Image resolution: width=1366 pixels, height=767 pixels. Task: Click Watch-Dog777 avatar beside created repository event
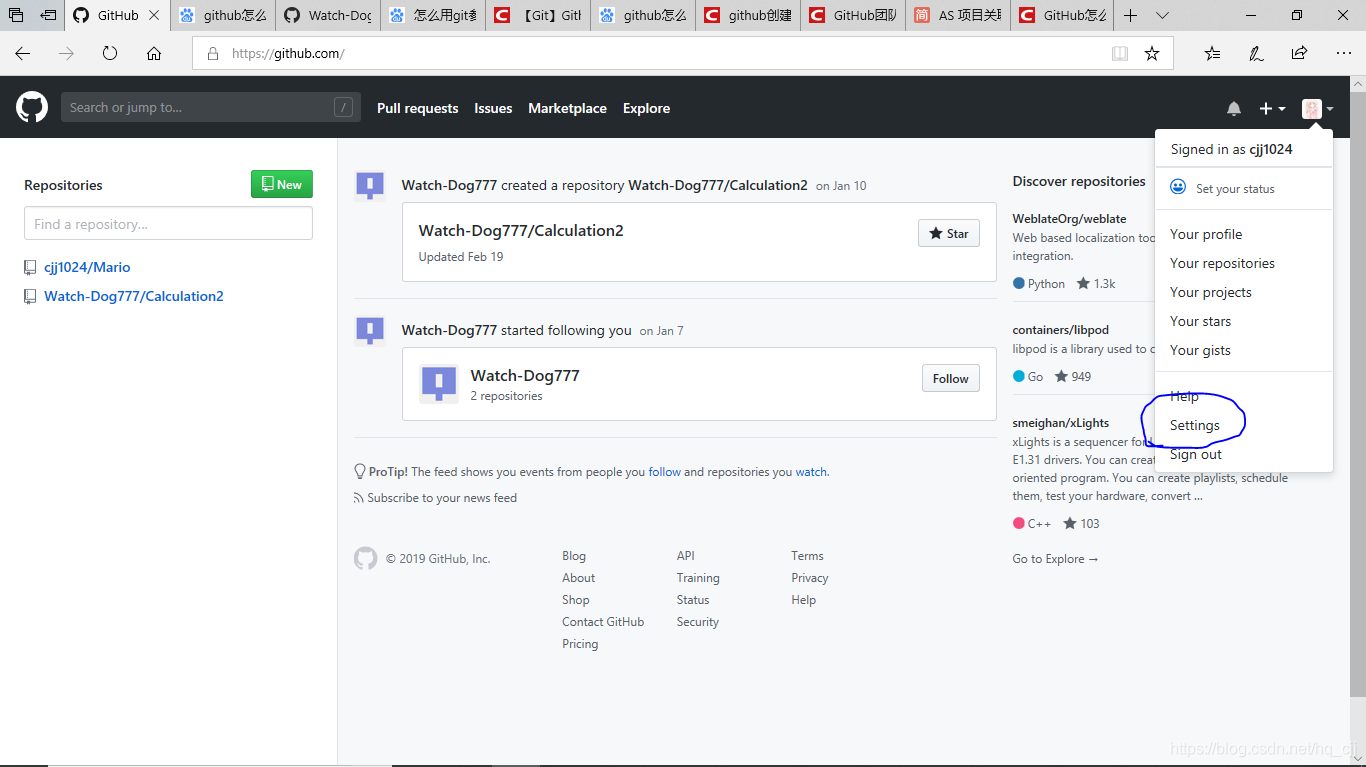370,185
